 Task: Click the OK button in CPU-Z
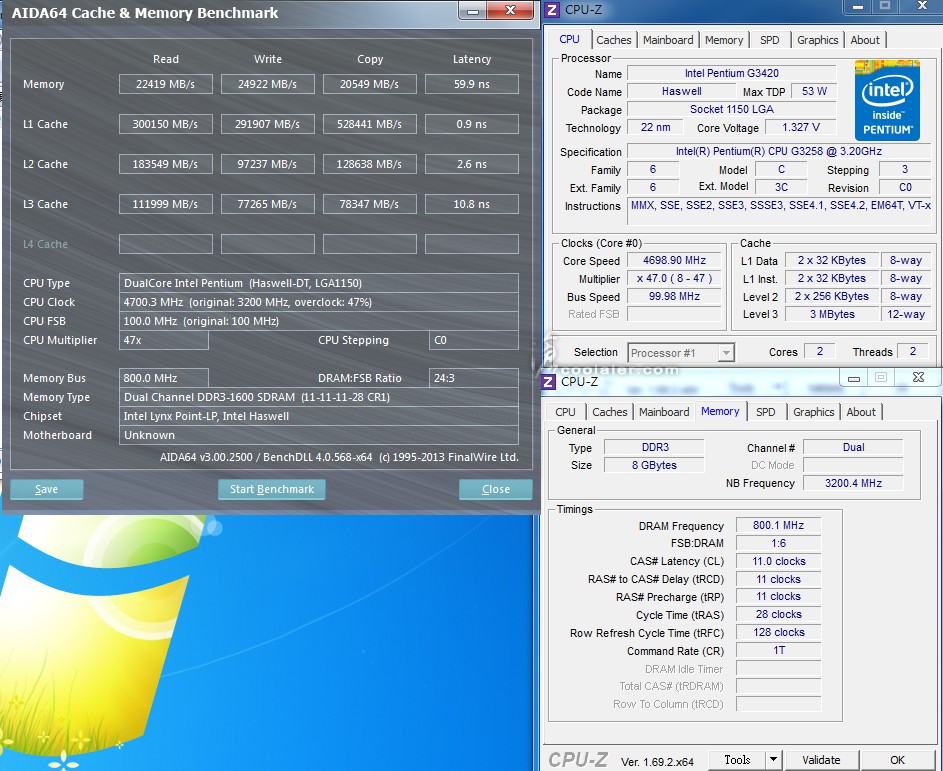[897, 760]
